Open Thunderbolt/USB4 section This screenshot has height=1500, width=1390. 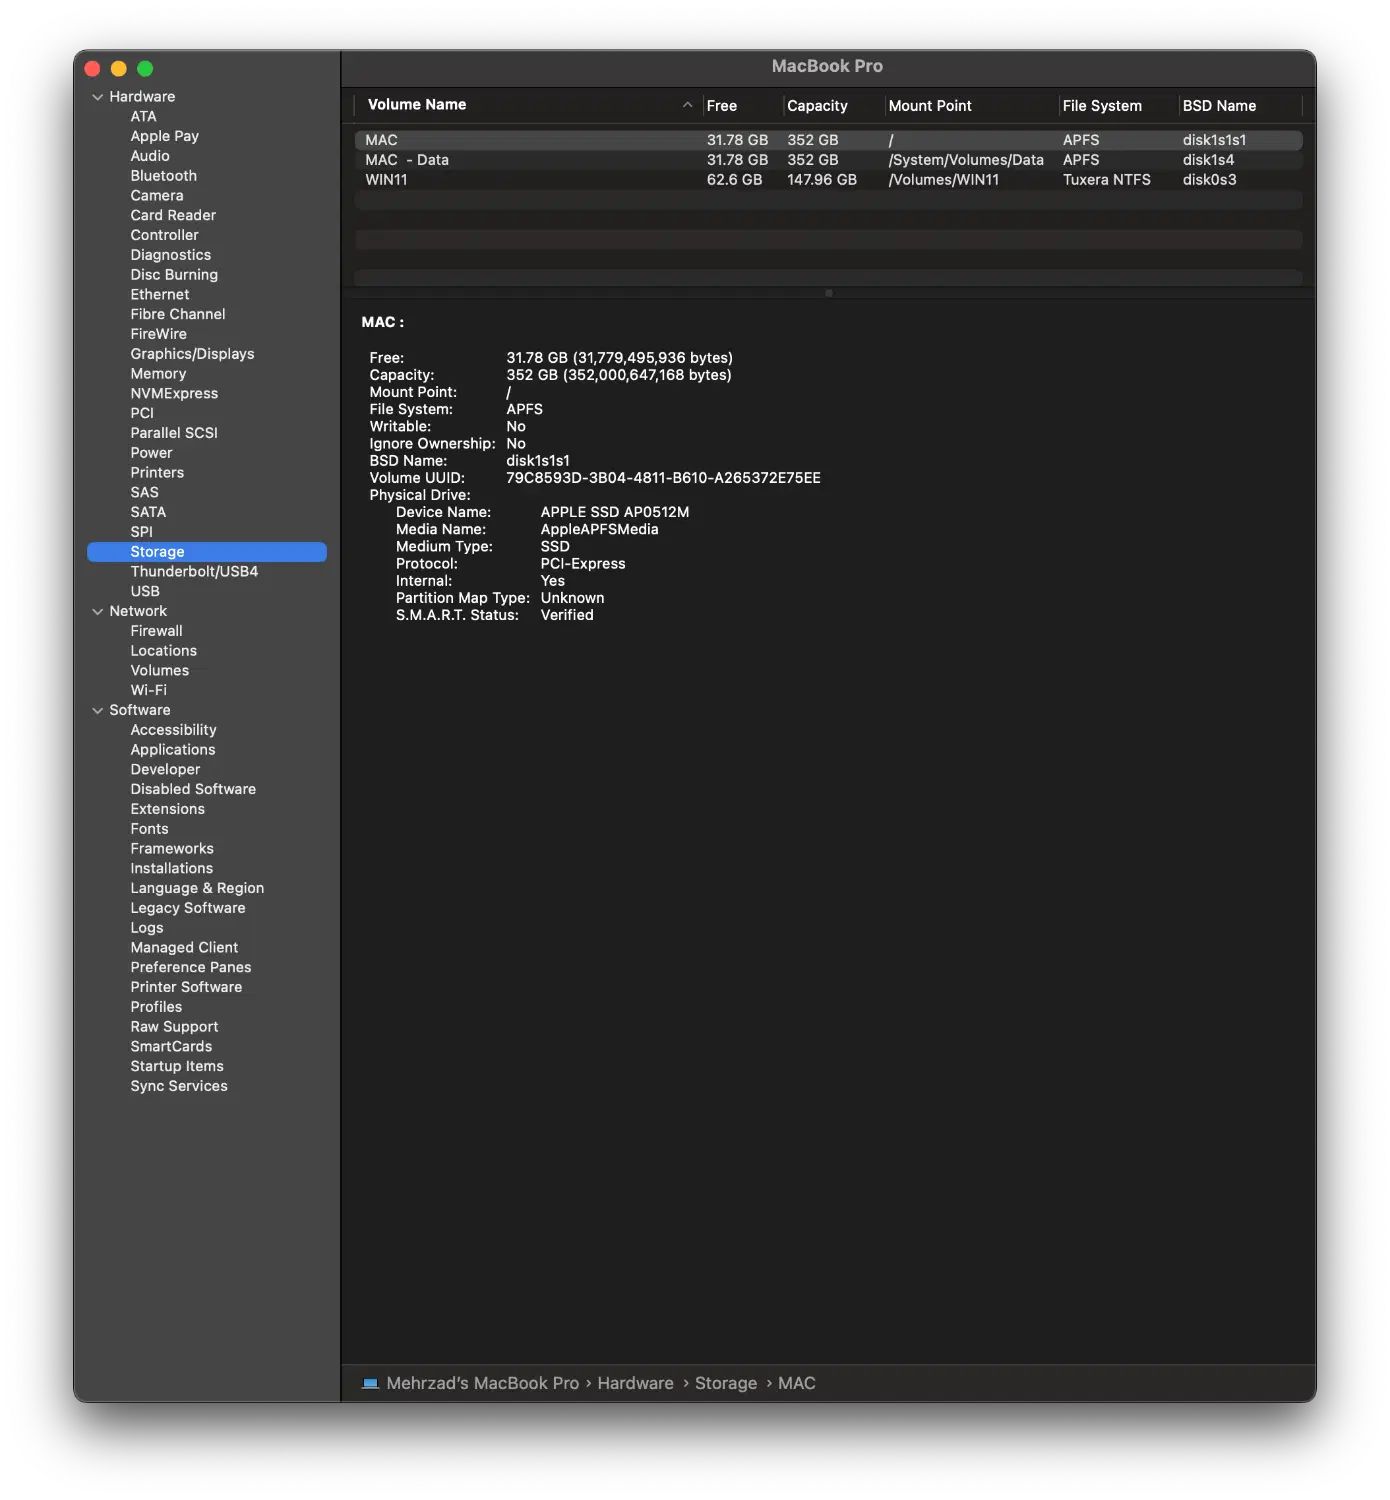[x=194, y=572]
